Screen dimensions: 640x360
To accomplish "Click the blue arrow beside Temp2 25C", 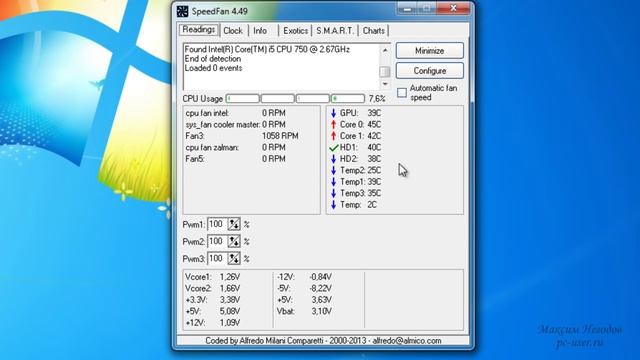I will 333,170.
